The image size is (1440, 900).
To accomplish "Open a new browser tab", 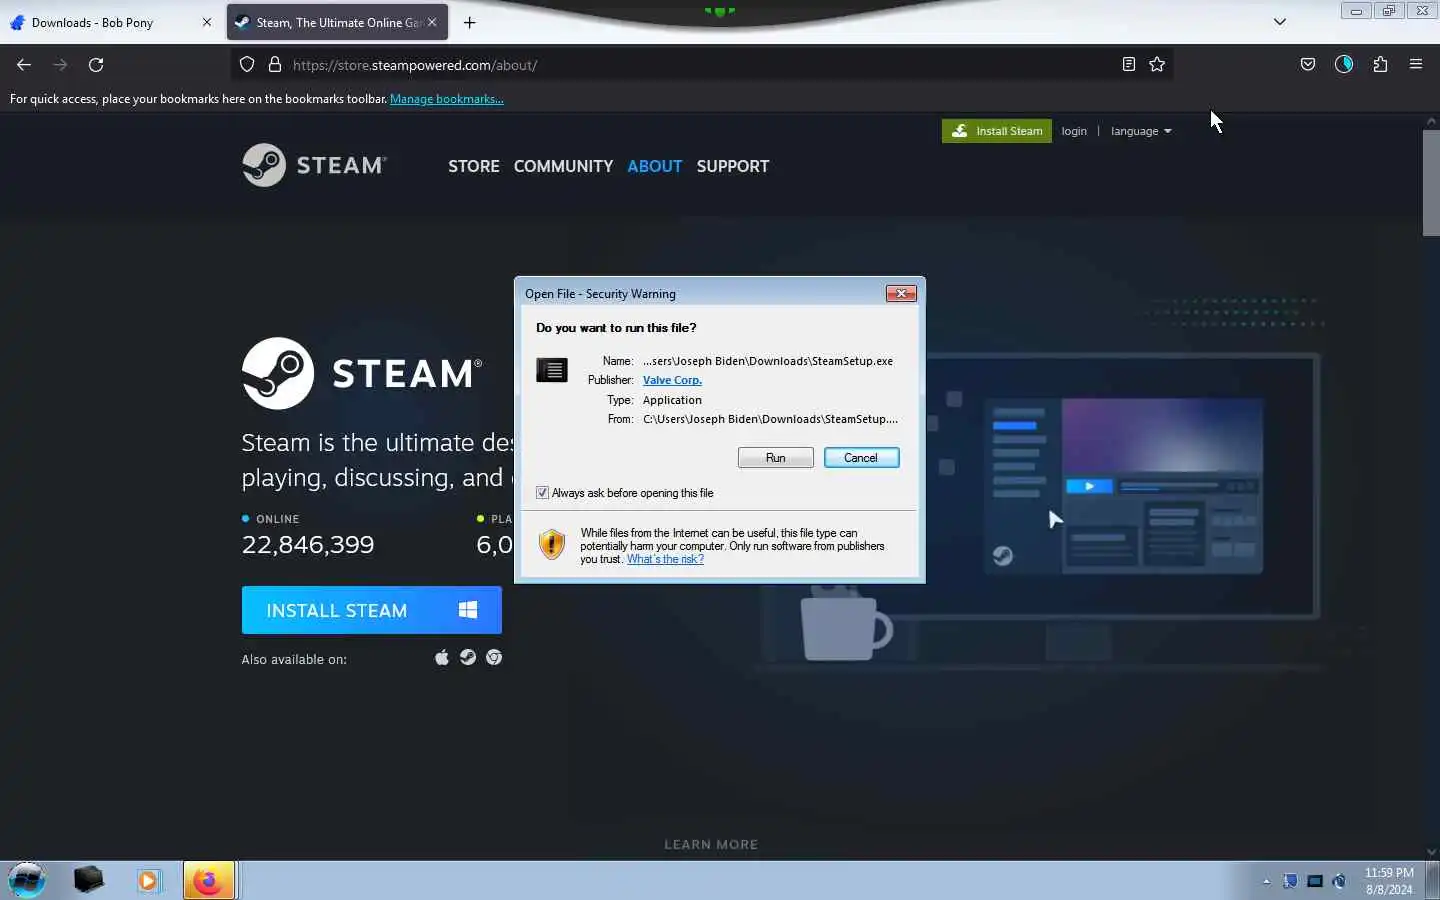I will pos(470,22).
